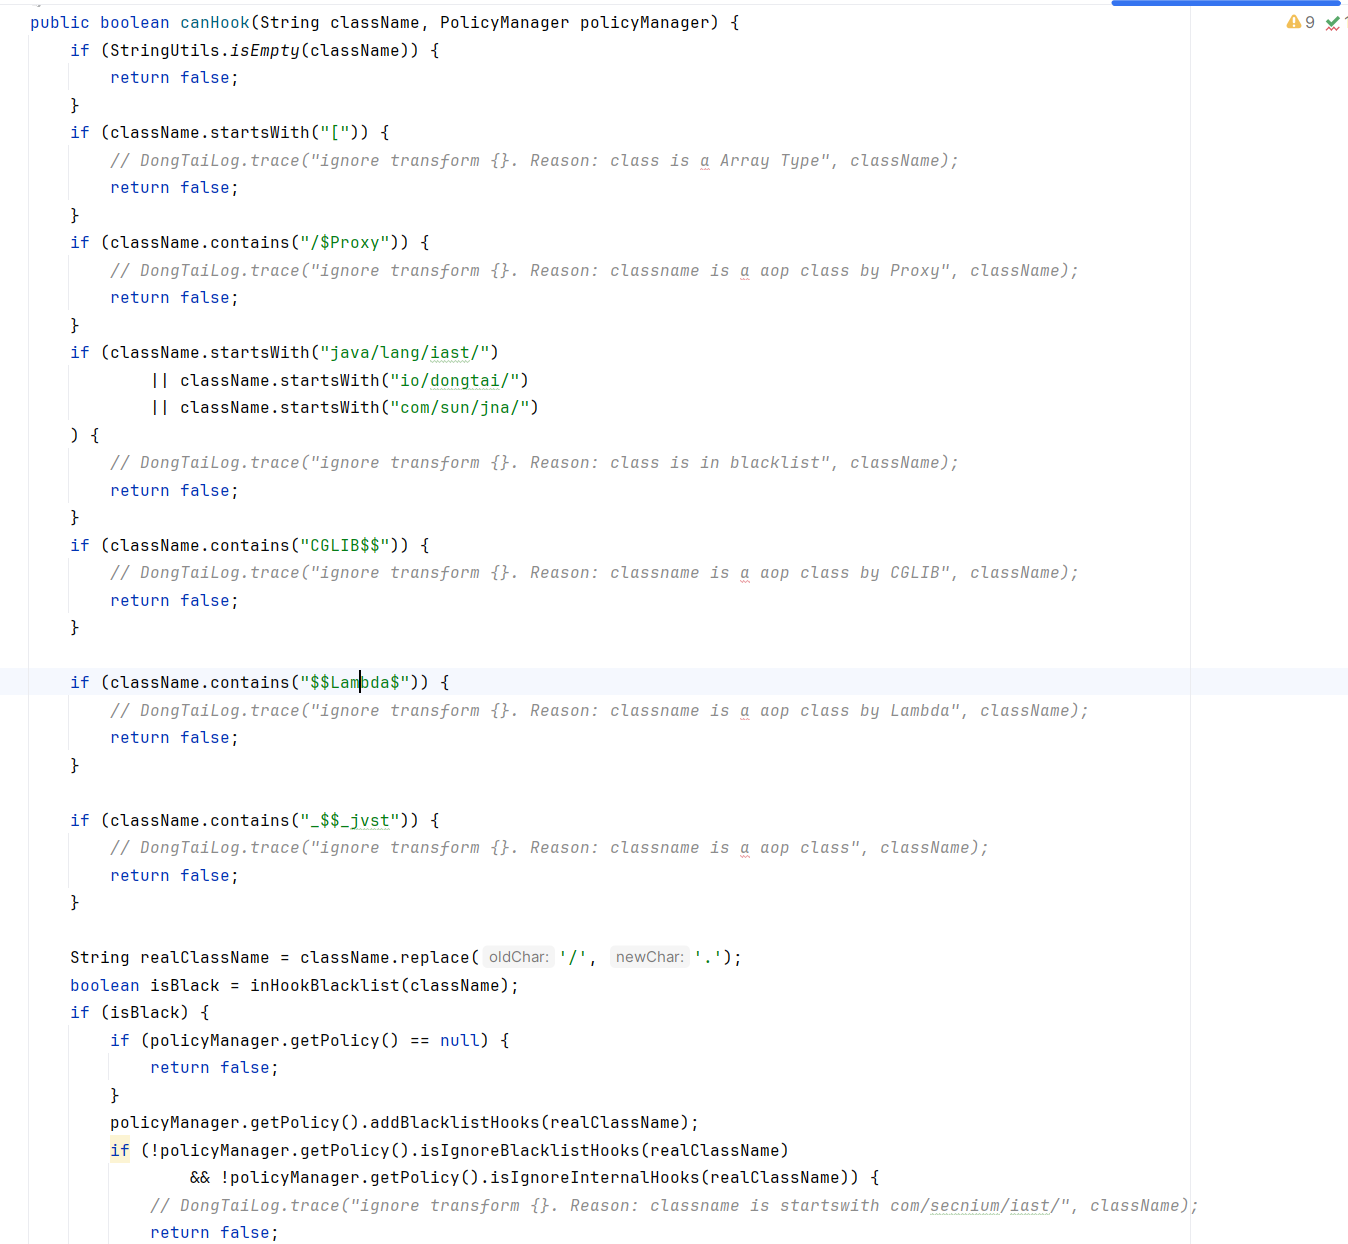Click the "/$Proxy" string literal
Screen dimensions: 1348x1244
click(x=344, y=242)
